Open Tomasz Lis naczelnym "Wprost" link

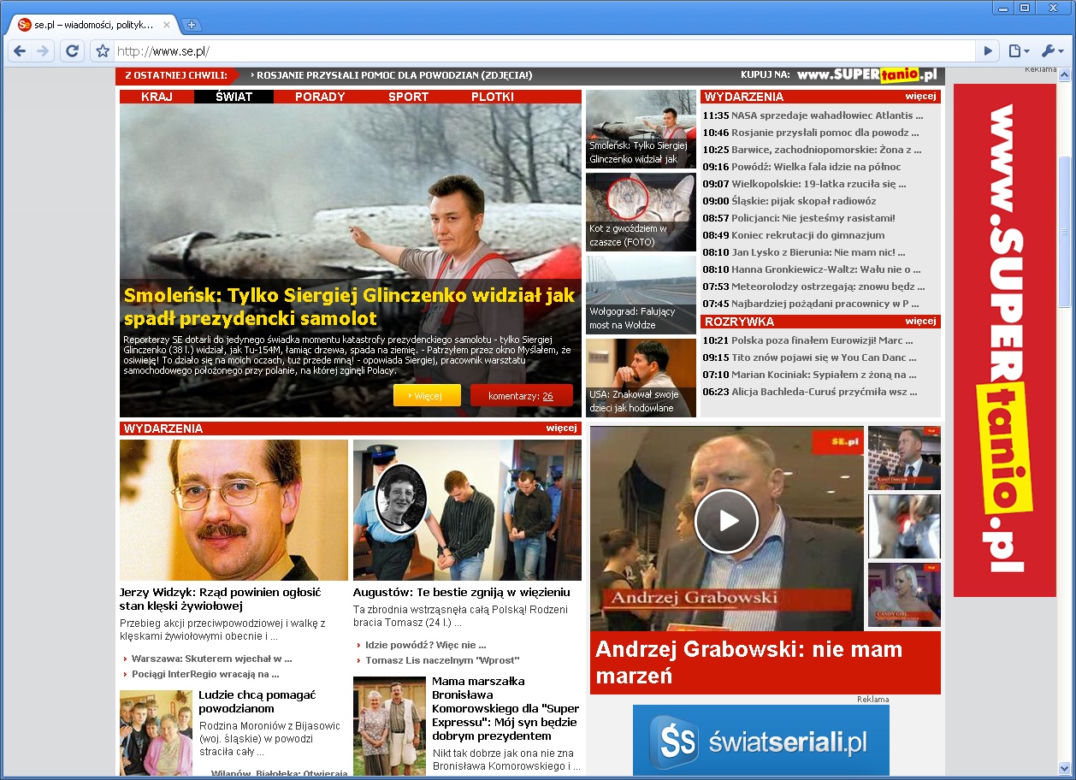442,661
